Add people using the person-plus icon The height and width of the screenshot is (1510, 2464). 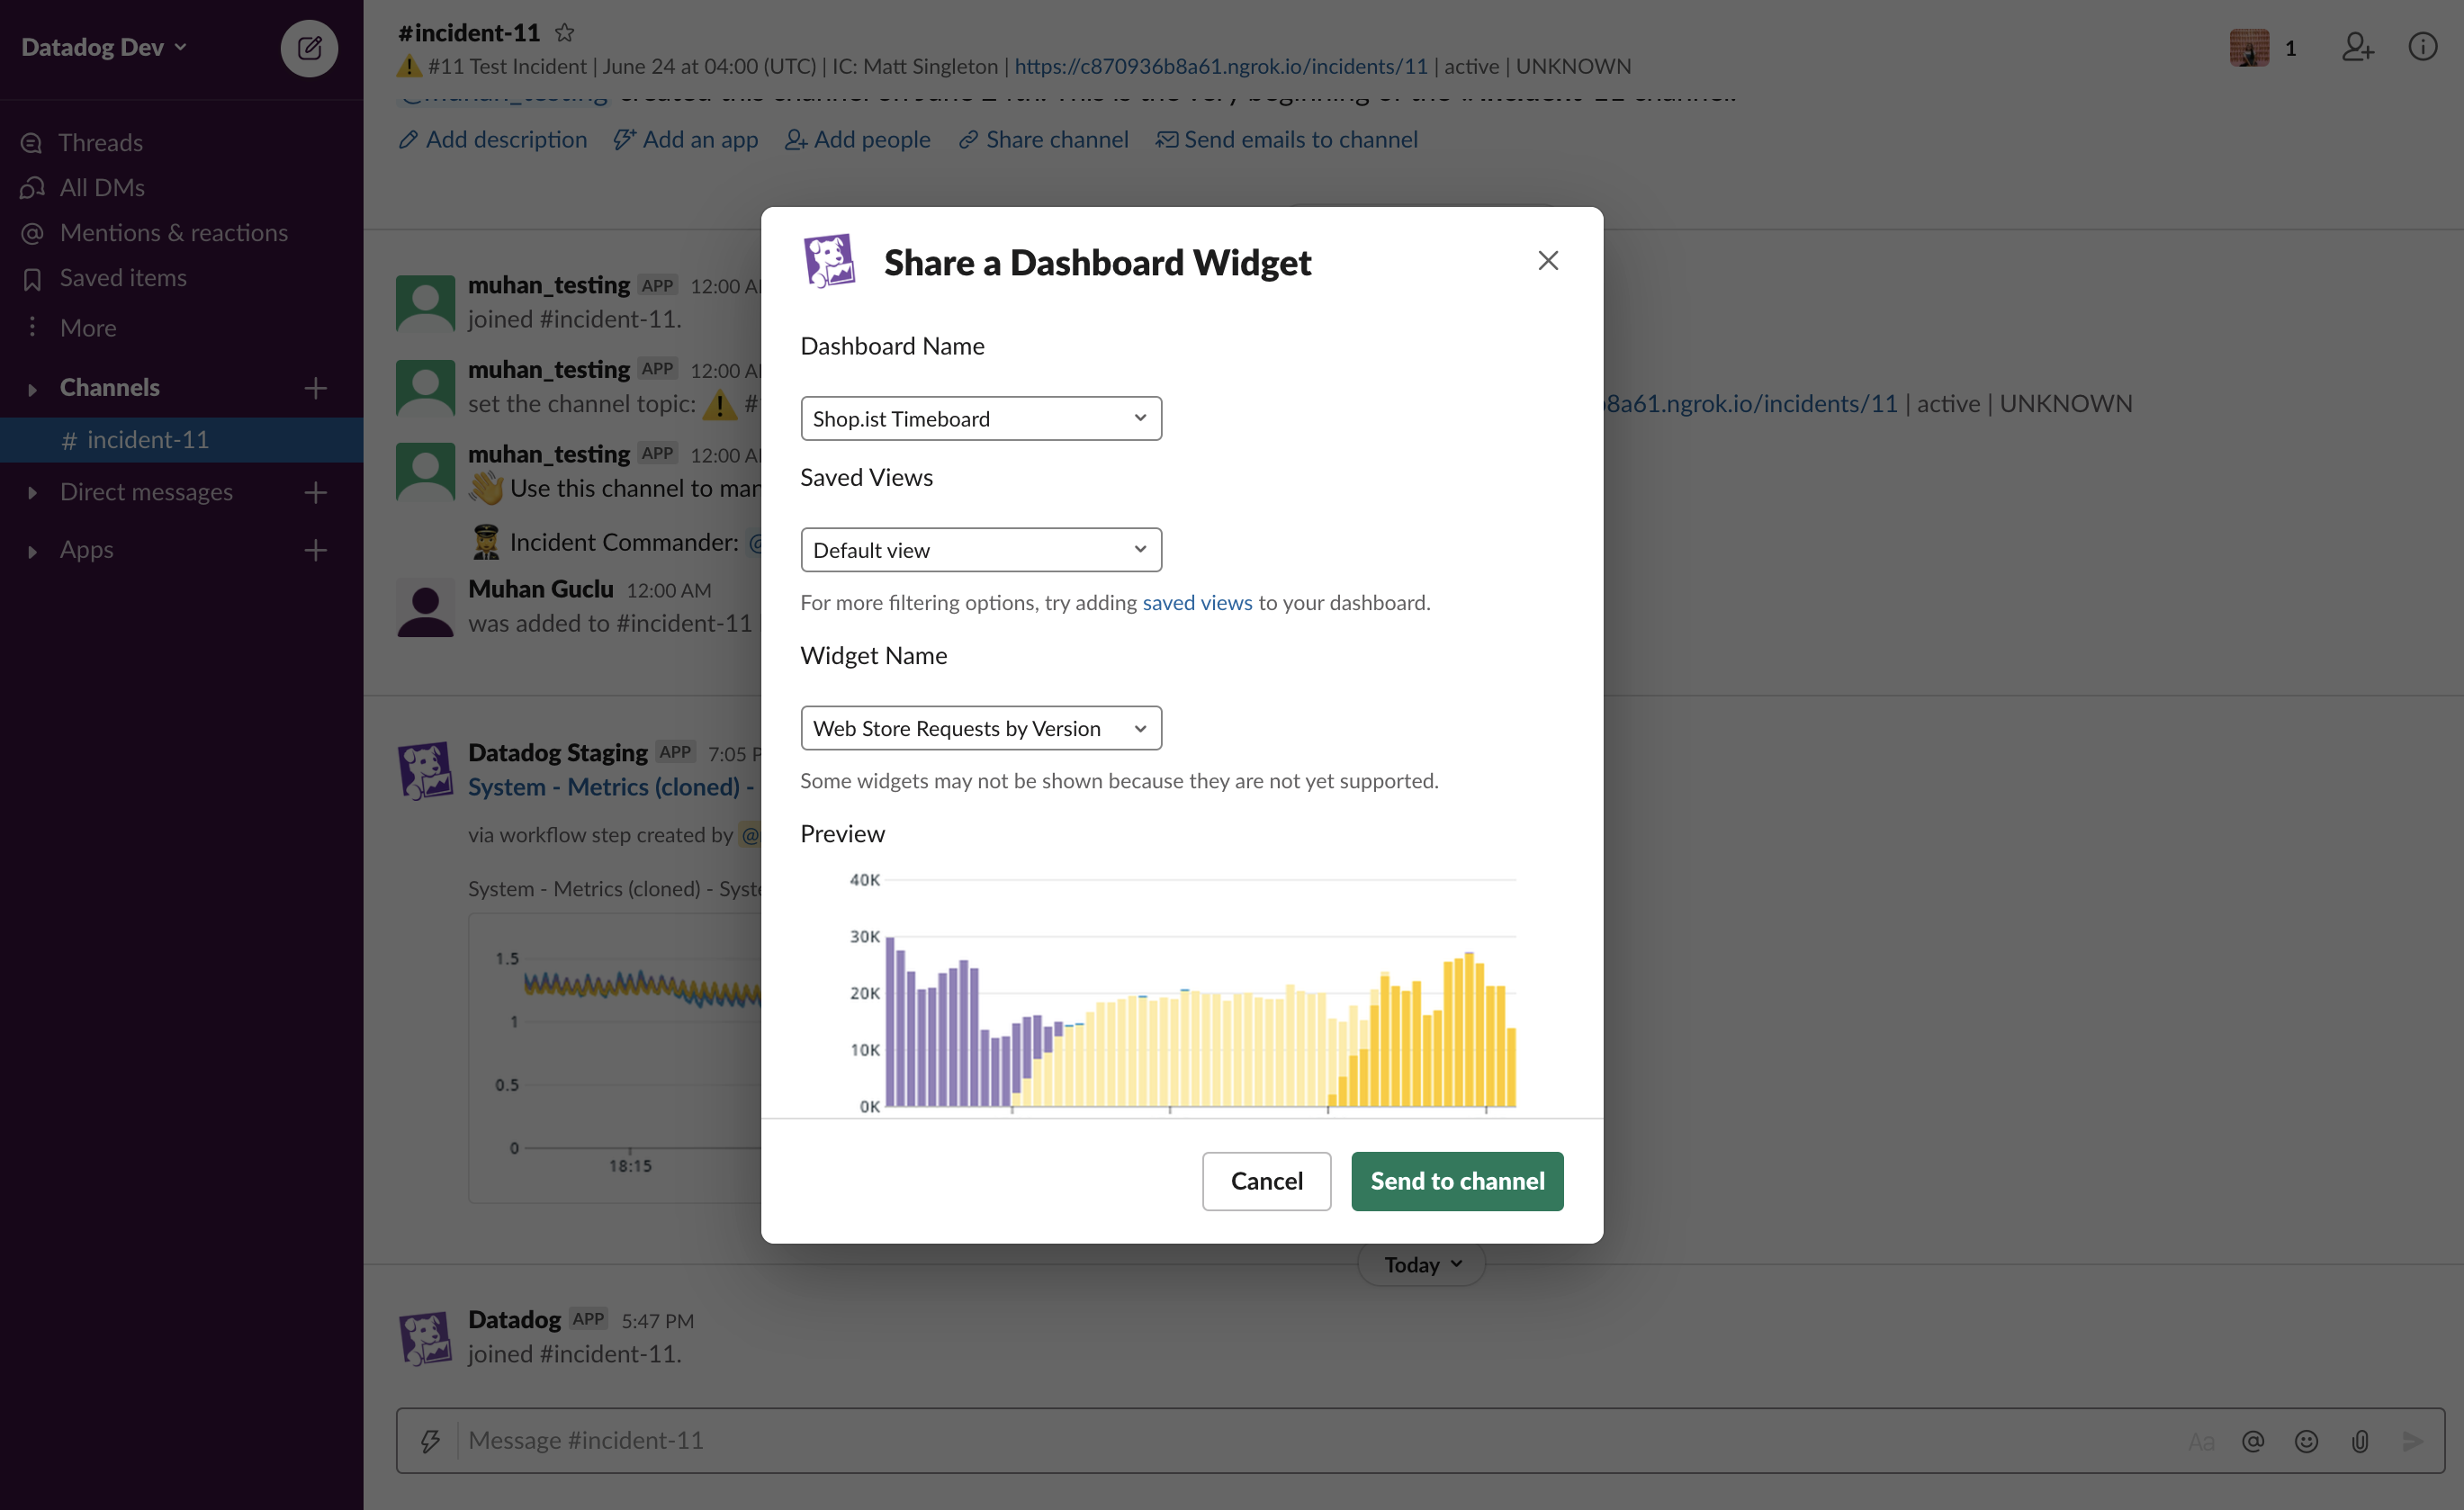[x=2357, y=47]
